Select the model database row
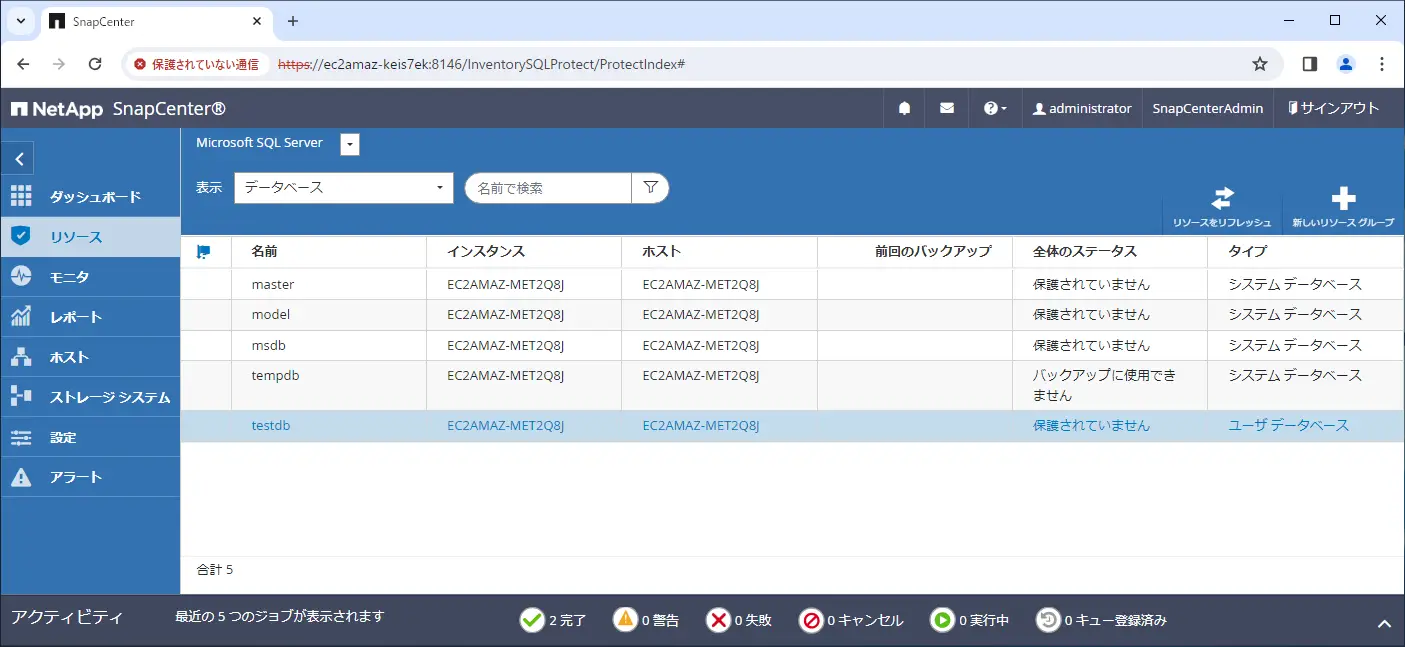 coord(792,315)
